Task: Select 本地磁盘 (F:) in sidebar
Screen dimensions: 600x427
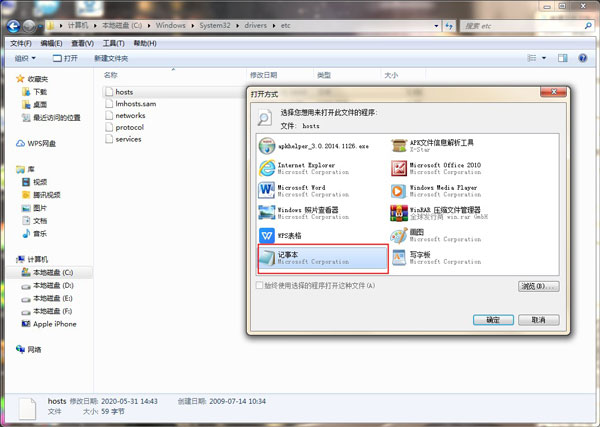Action: tap(47, 311)
